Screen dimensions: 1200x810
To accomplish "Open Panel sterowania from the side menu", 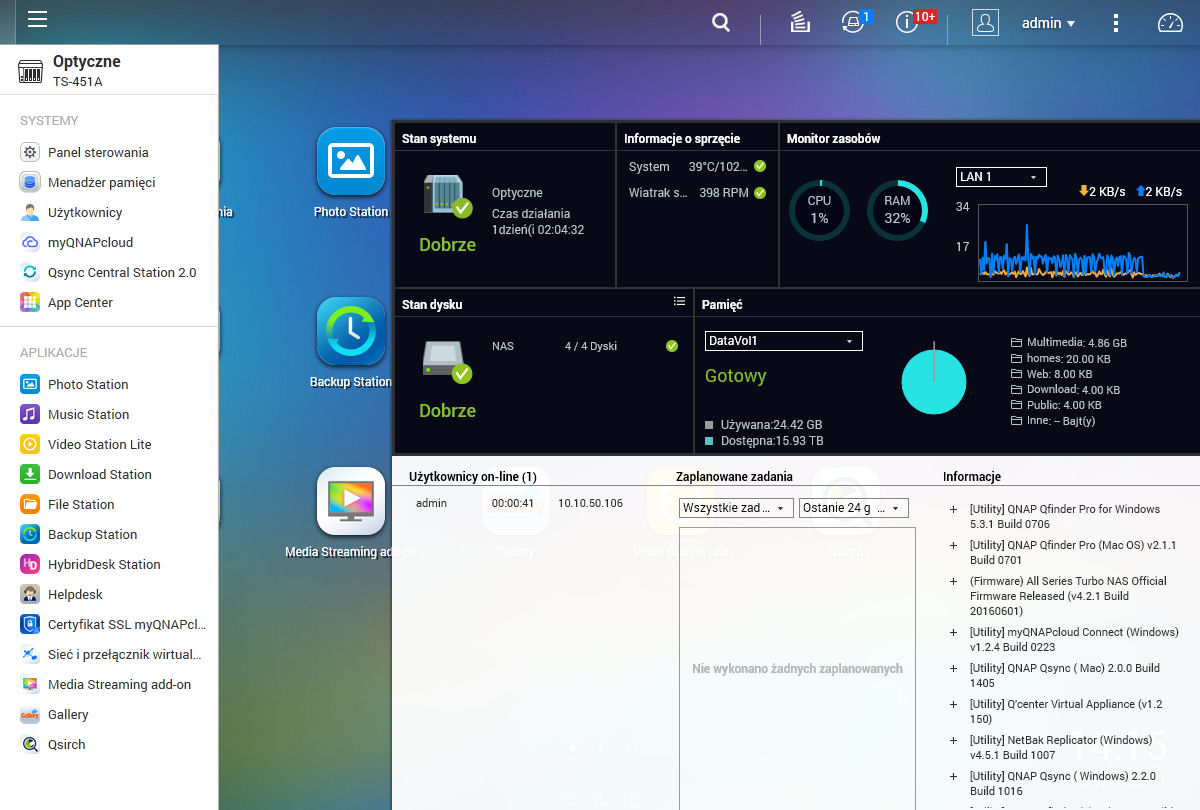I will pyautogui.click(x=109, y=152).
